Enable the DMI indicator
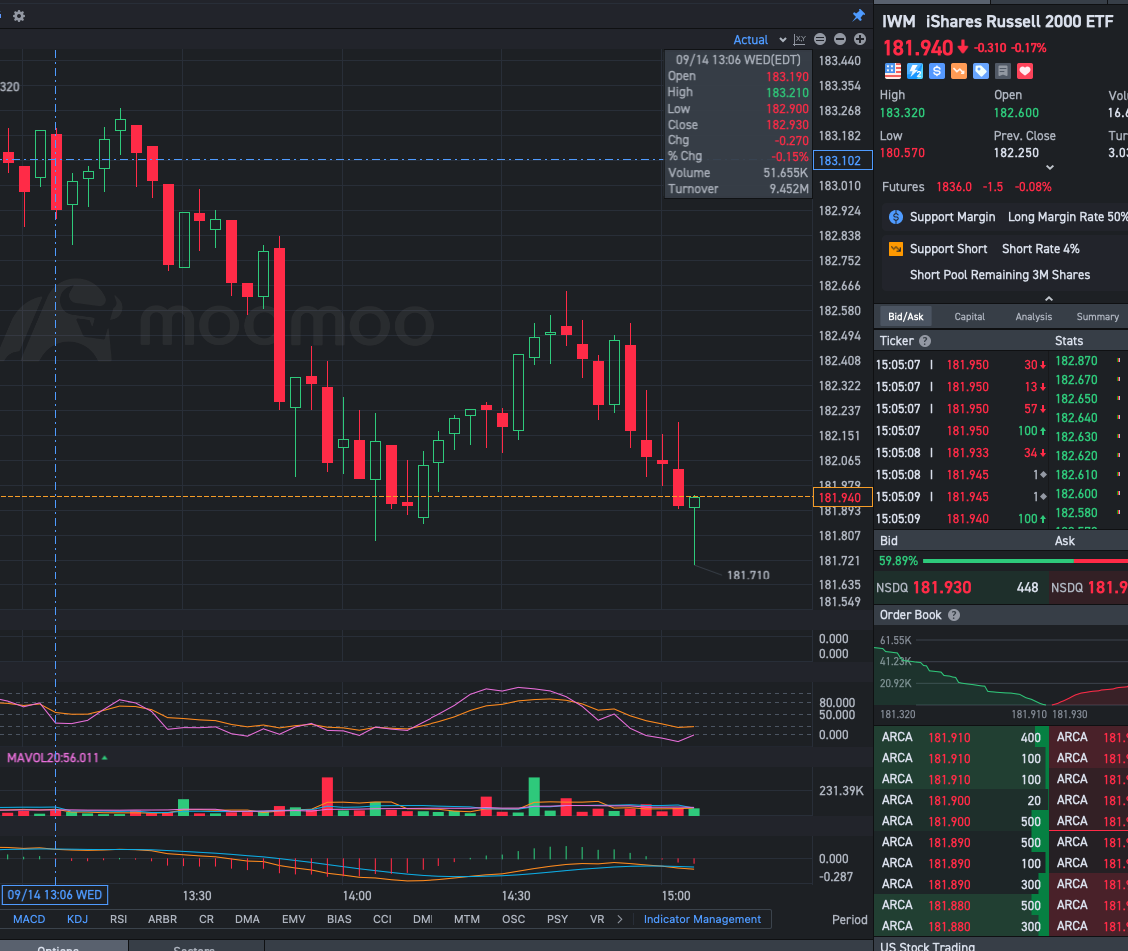 423,919
